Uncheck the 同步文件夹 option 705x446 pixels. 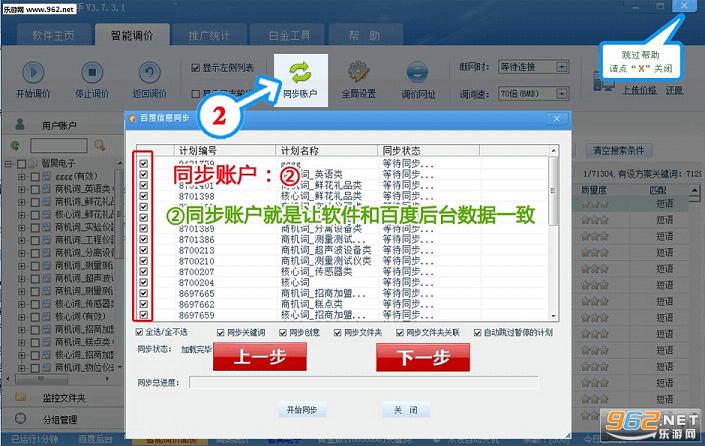(x=338, y=333)
